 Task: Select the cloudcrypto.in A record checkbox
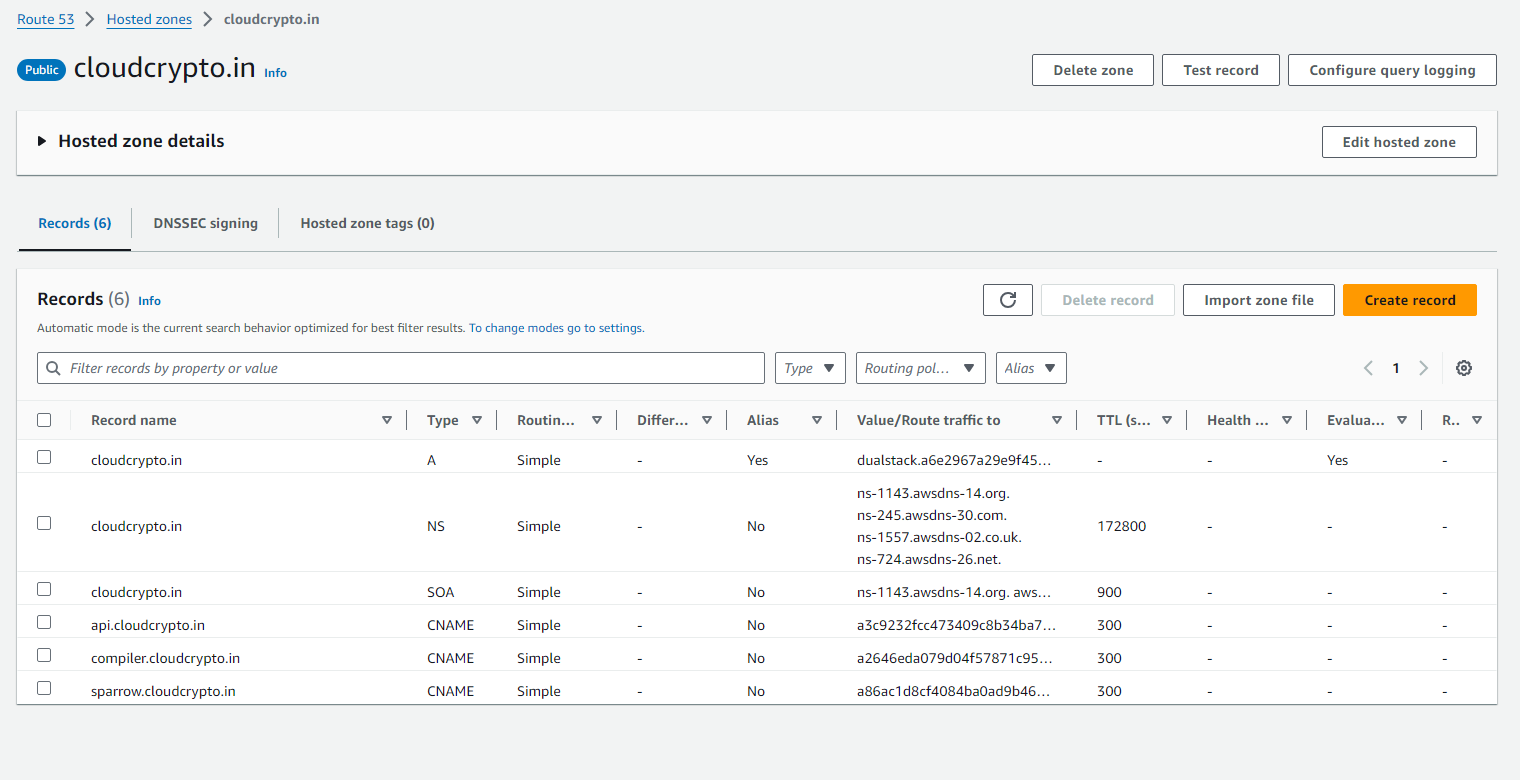[x=44, y=457]
